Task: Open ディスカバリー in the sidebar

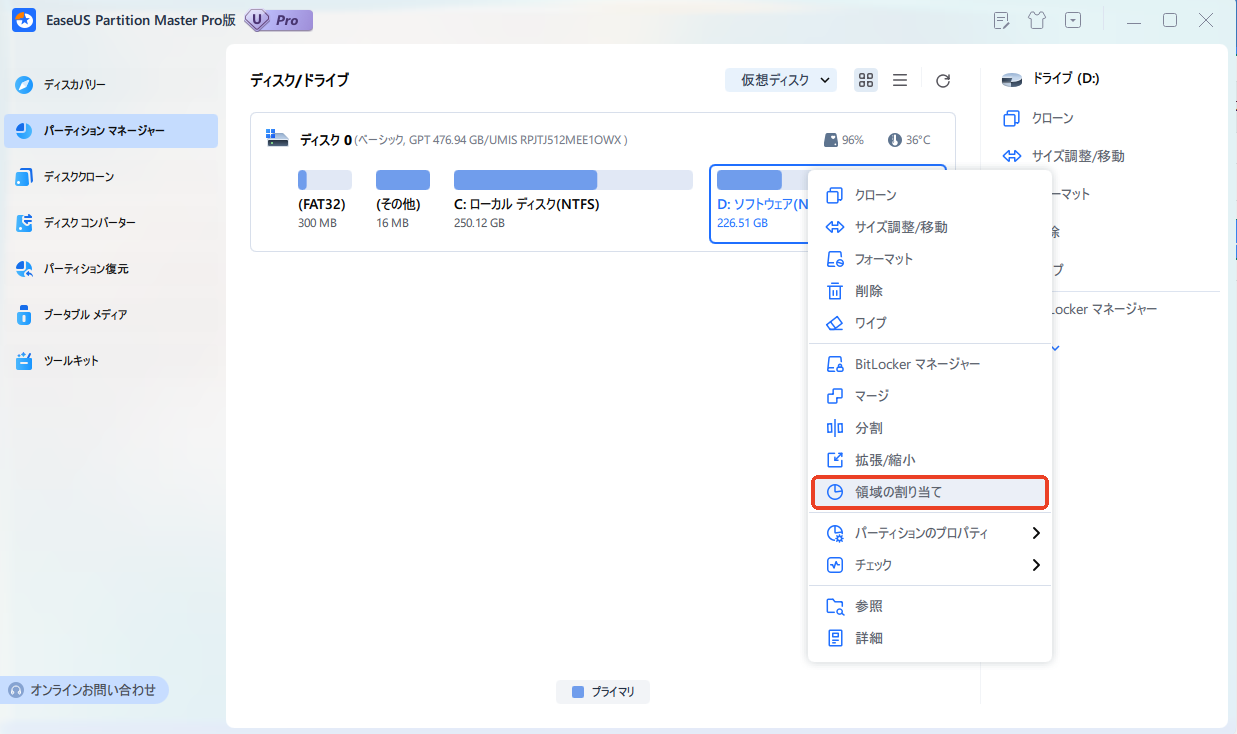Action: (74, 85)
